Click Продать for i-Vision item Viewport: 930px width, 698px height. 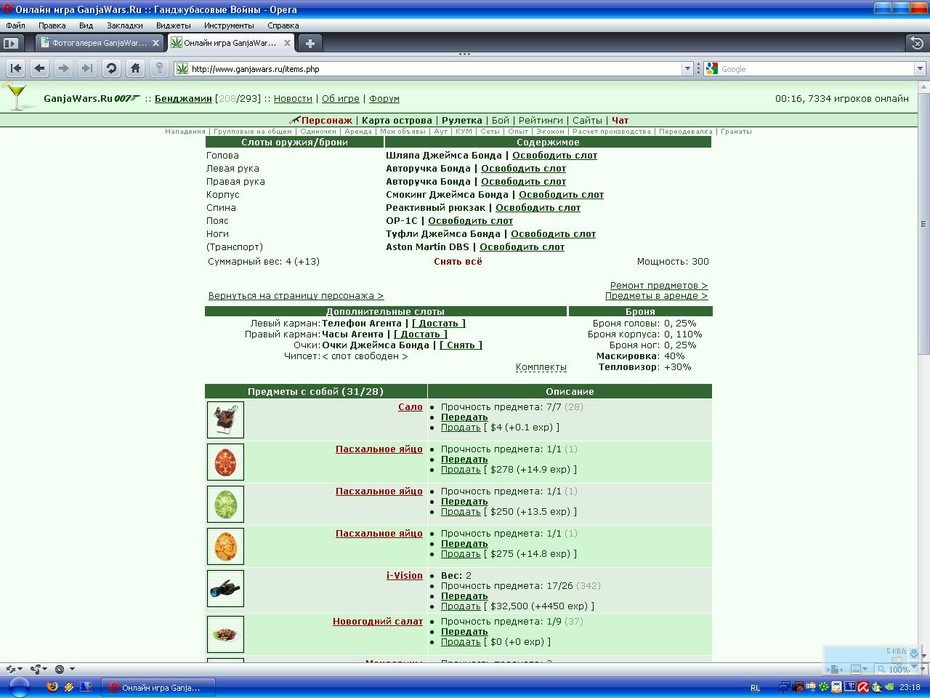point(461,606)
